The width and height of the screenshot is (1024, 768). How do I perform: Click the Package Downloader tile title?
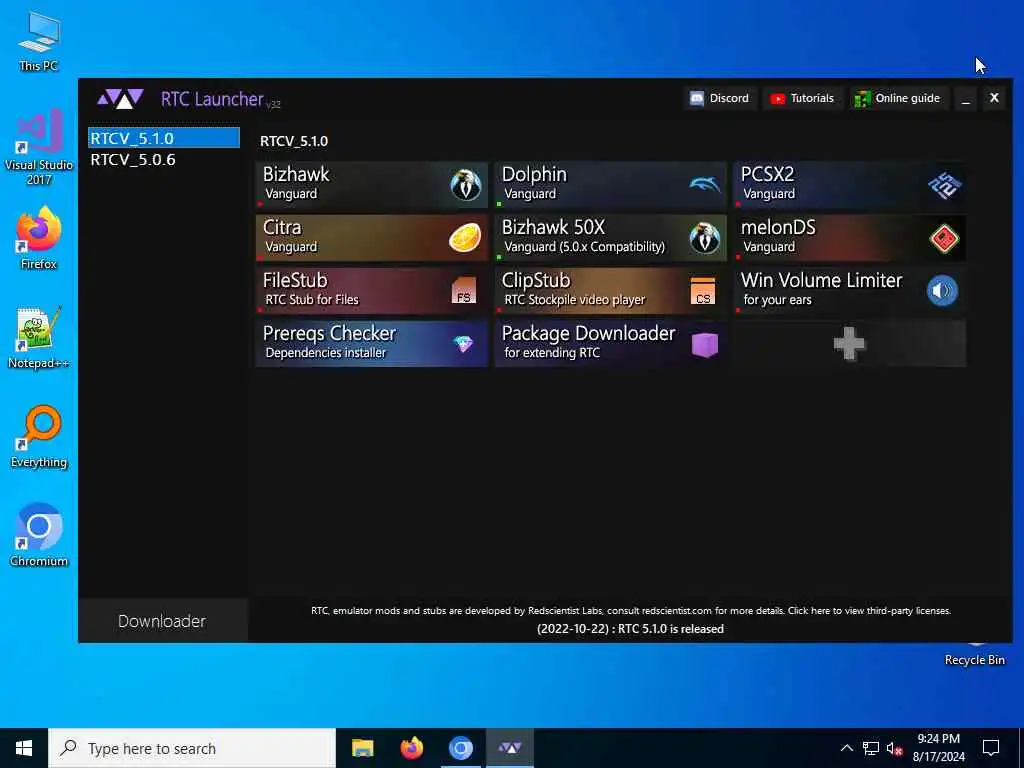coord(588,333)
